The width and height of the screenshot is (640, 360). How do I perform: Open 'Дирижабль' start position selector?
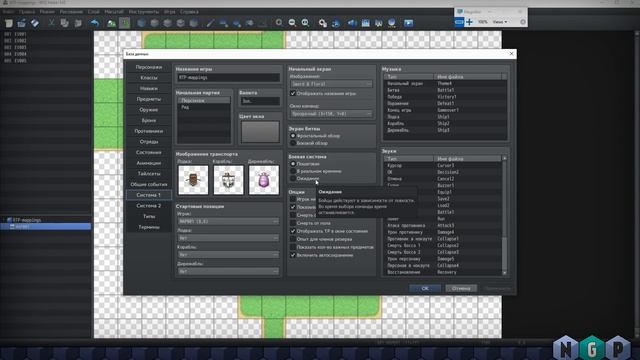click(x=228, y=271)
